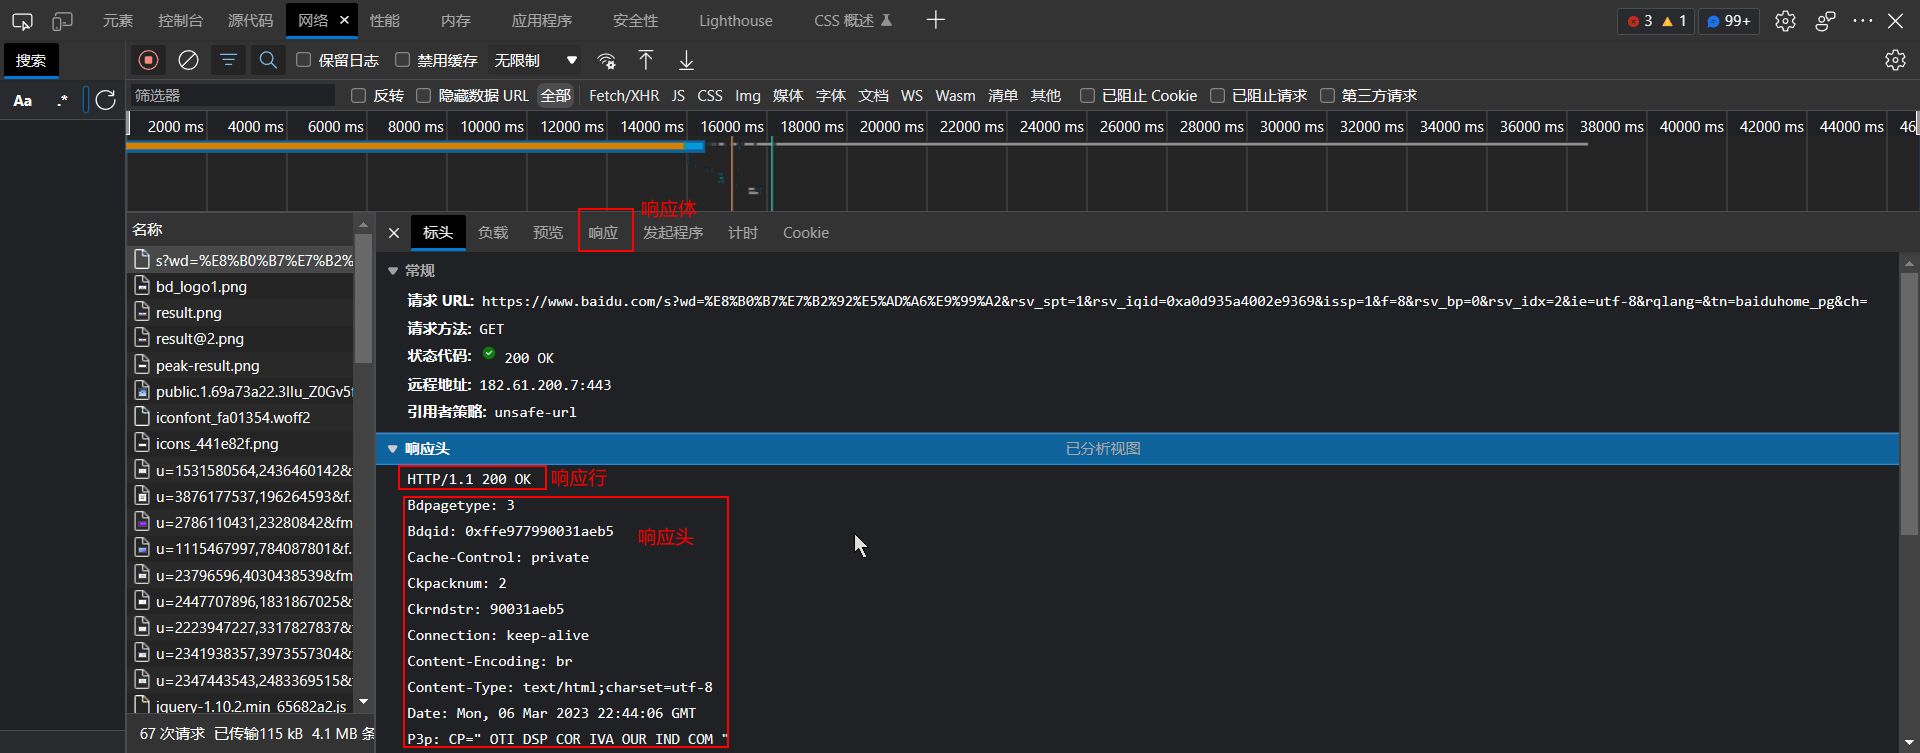Close the request details pane
Screen dimensions: 1920x753
394,233
